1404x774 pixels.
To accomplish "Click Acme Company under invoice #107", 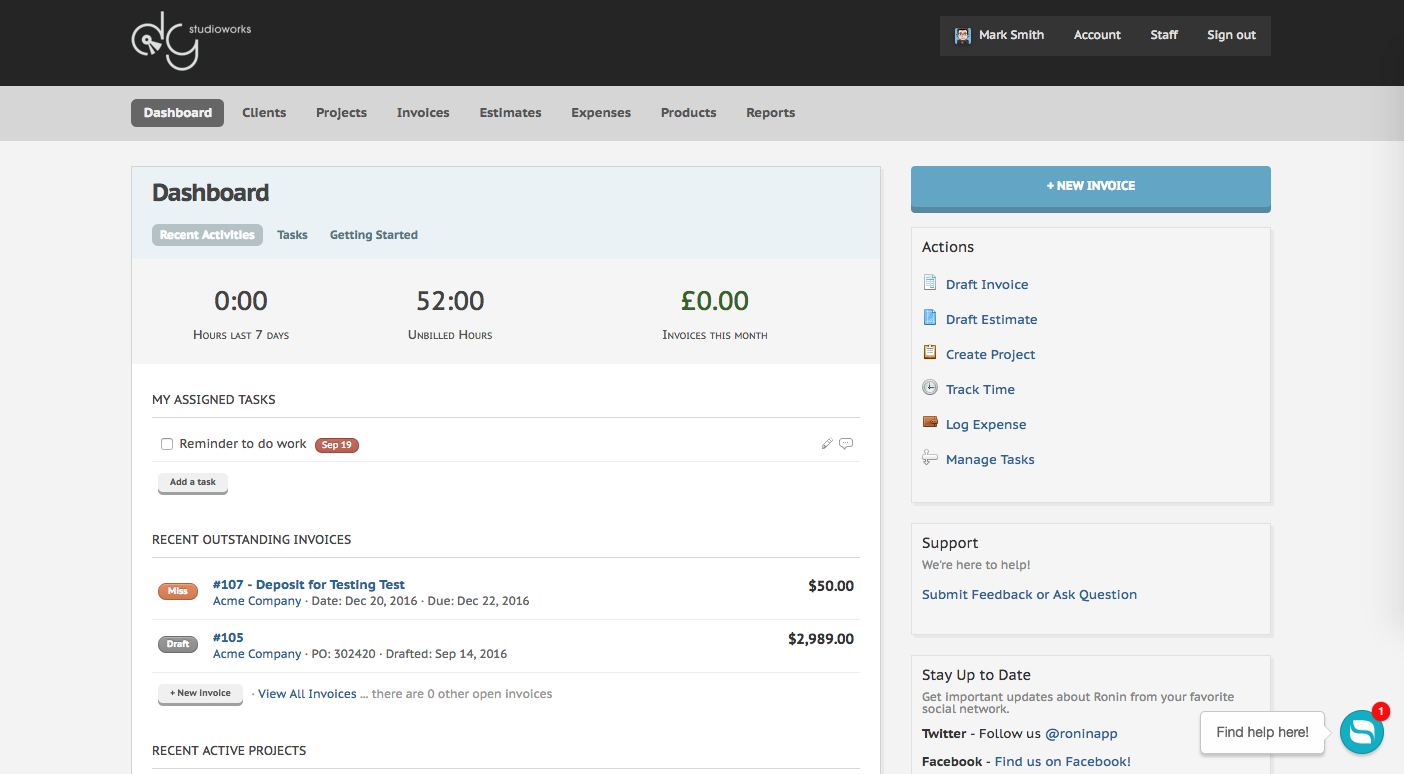I will [257, 601].
